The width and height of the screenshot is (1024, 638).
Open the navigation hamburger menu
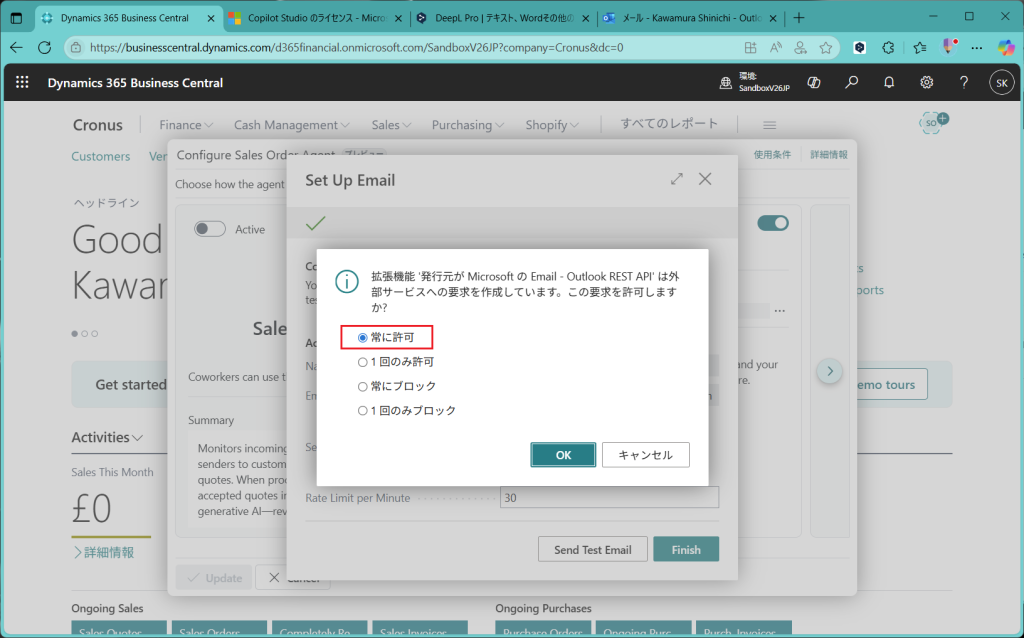769,125
